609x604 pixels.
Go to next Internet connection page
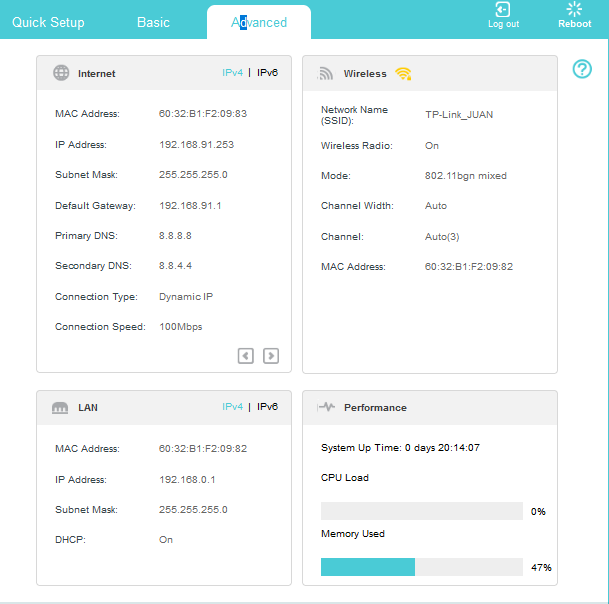click(271, 355)
